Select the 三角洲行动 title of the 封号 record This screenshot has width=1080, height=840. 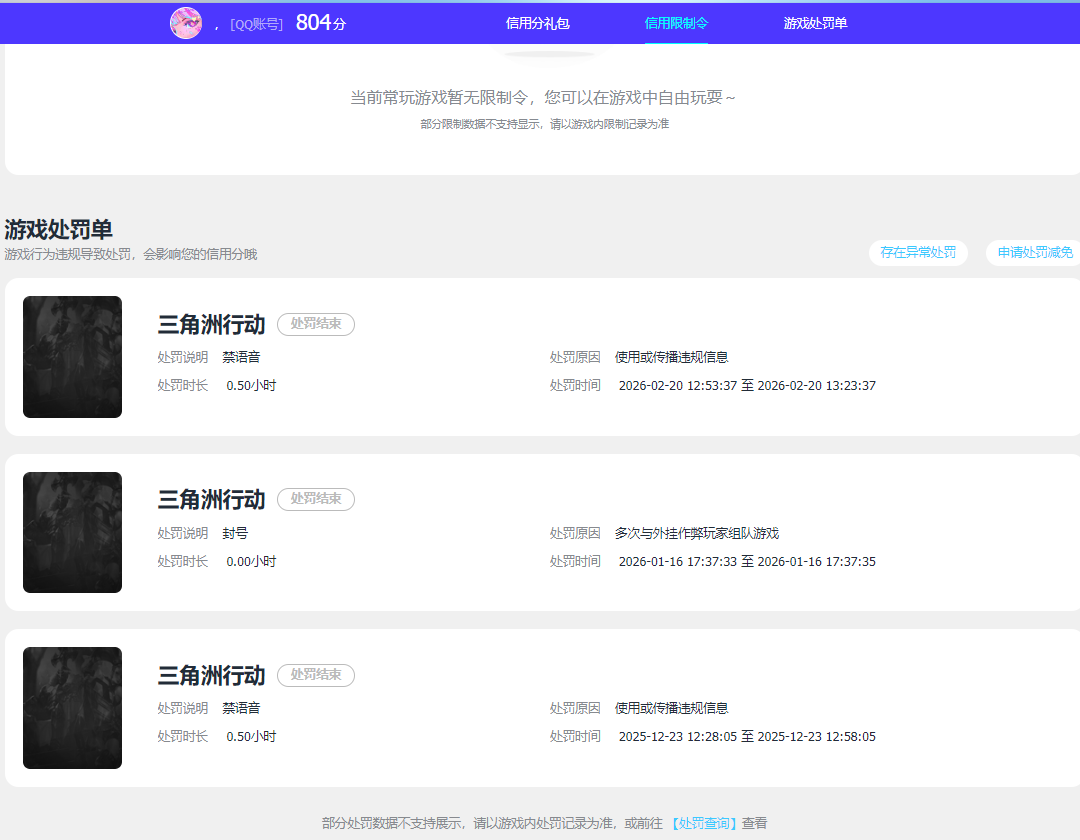click(211, 500)
